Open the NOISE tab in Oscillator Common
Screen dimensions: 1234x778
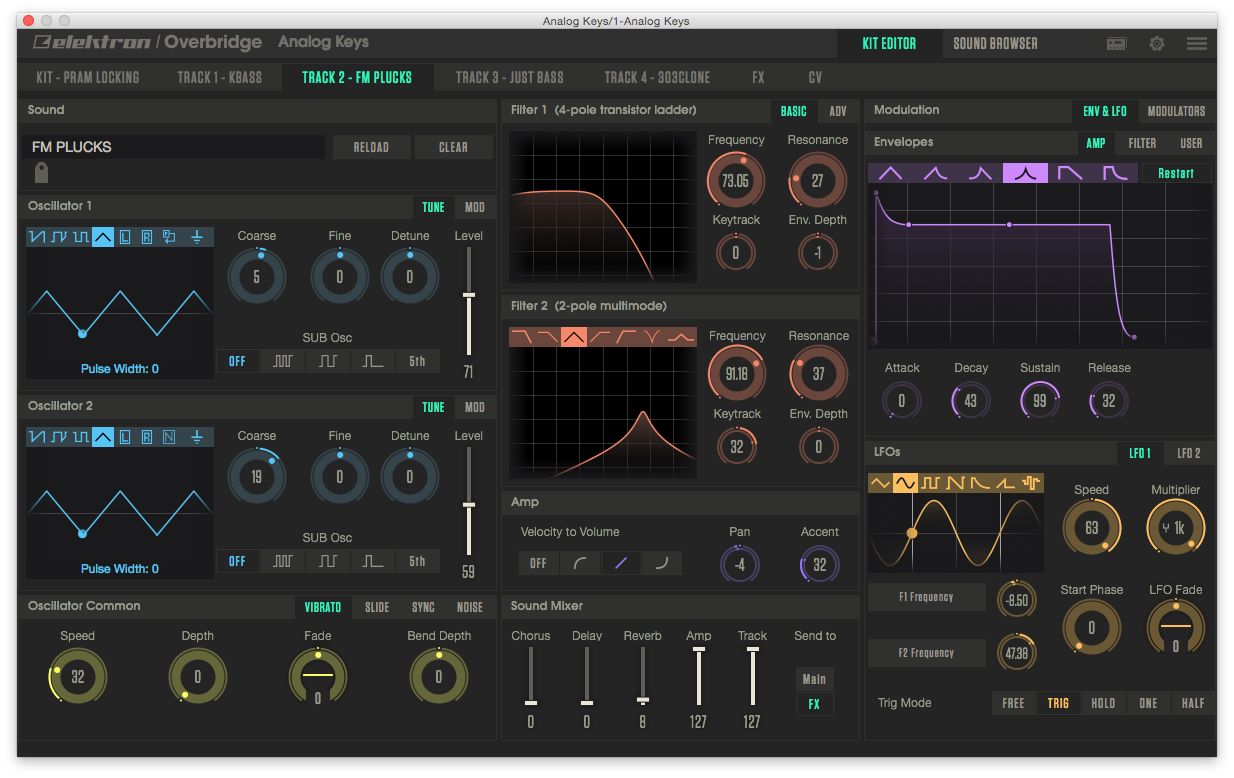coord(470,607)
